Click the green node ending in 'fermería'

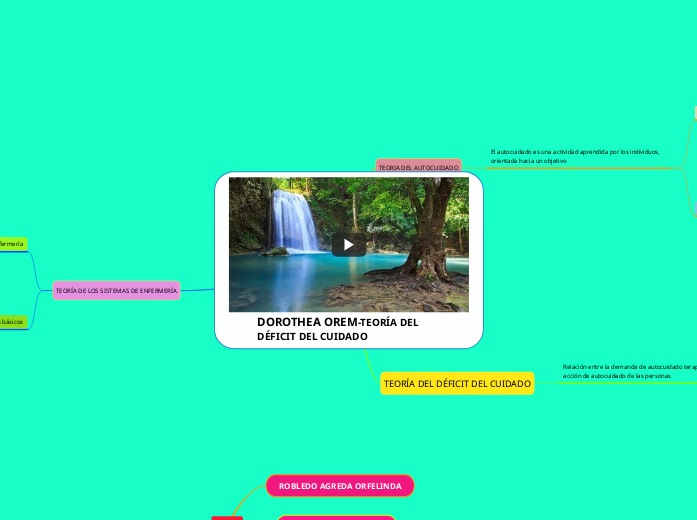click(12, 243)
